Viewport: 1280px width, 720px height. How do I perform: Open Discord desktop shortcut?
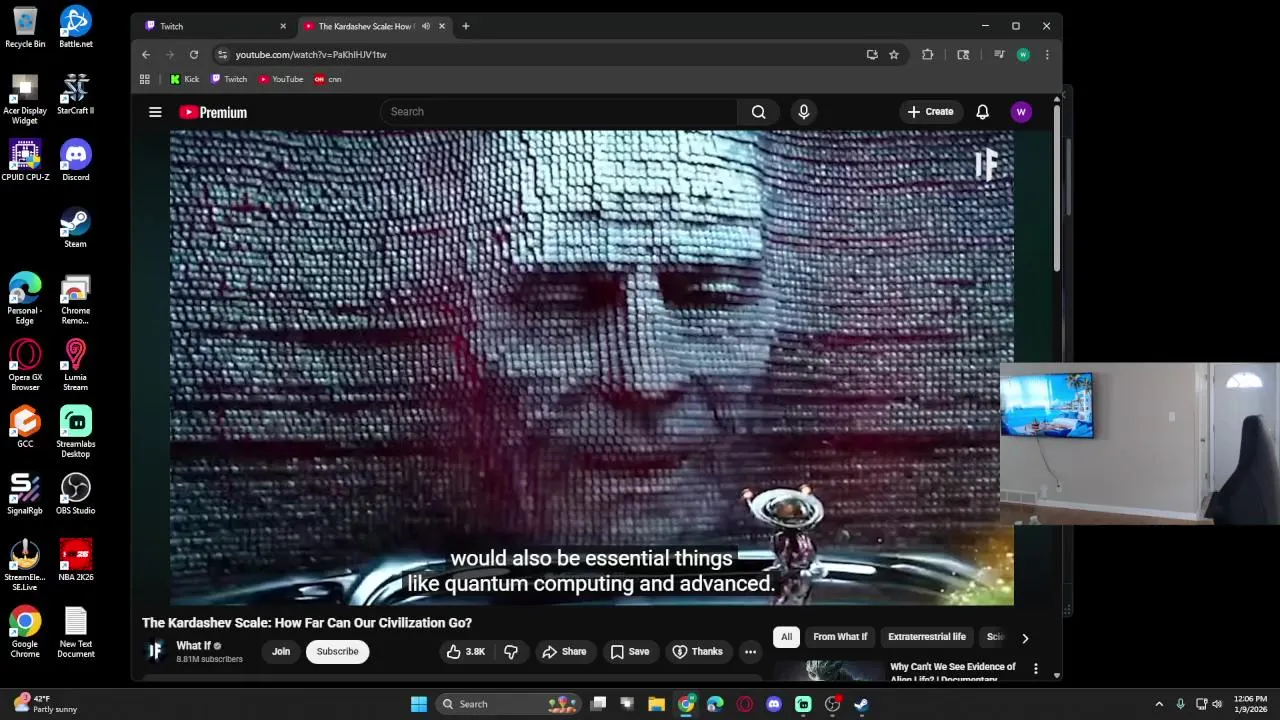pyautogui.click(x=76, y=160)
